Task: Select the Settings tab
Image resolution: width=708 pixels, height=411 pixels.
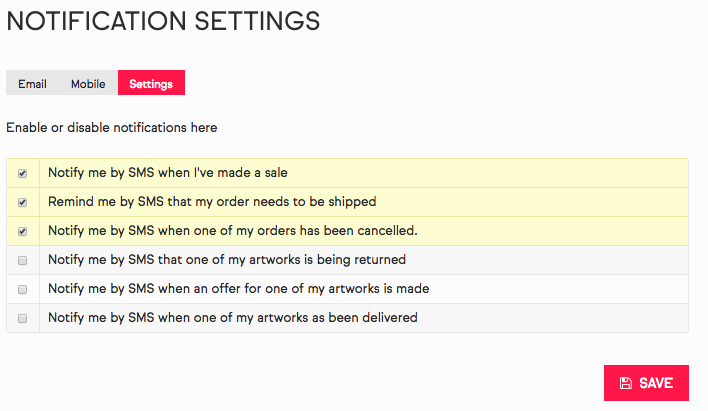Action: (x=151, y=84)
